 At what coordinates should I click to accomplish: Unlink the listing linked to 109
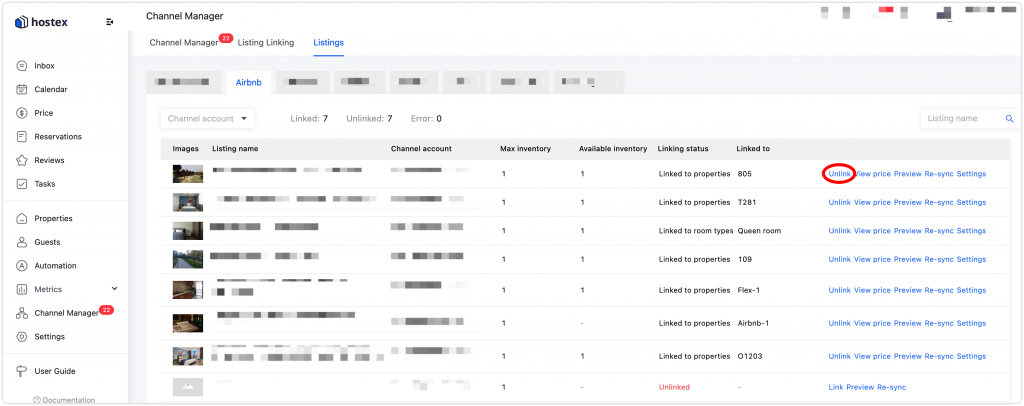point(839,259)
